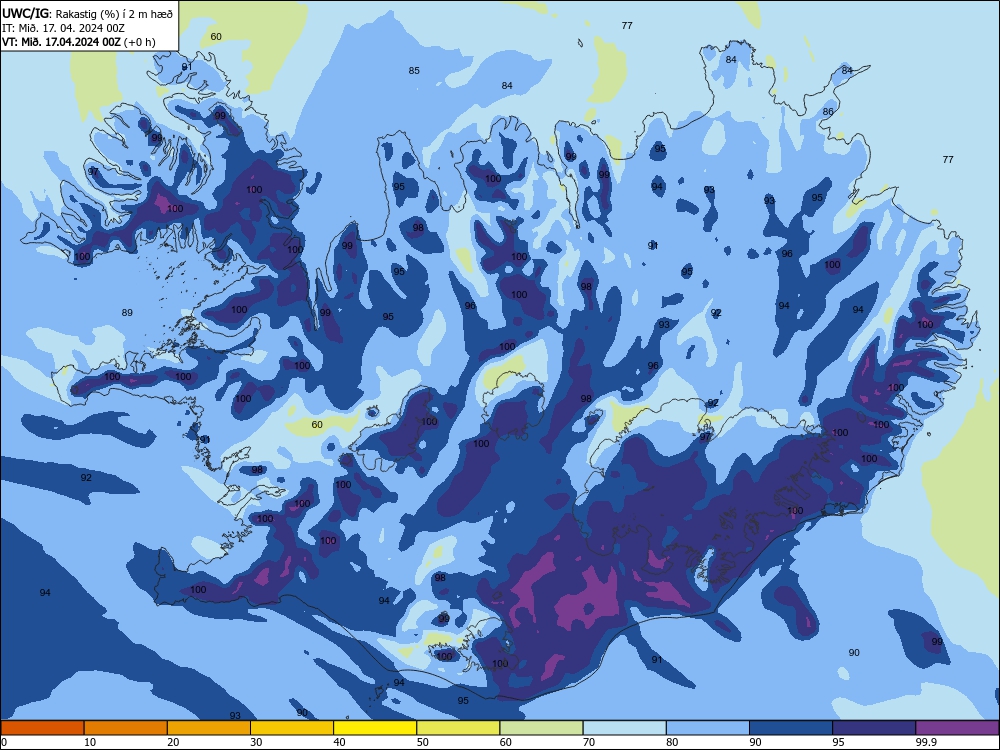
Task: Click the '89' humidity value on the map
Action: click(127, 312)
